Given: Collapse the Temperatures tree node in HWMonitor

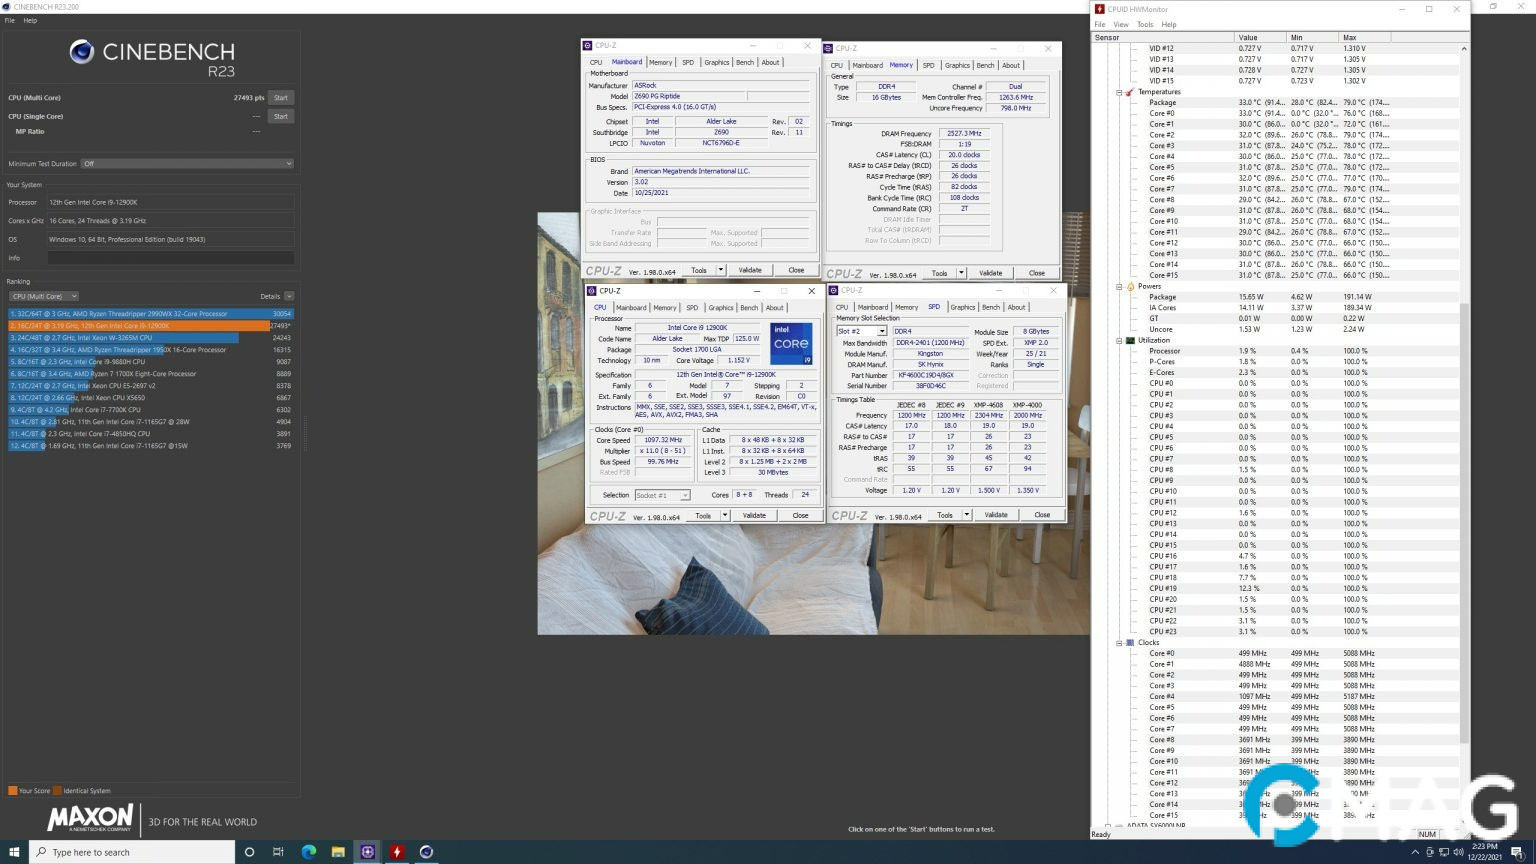Looking at the screenshot, I should [1119, 92].
